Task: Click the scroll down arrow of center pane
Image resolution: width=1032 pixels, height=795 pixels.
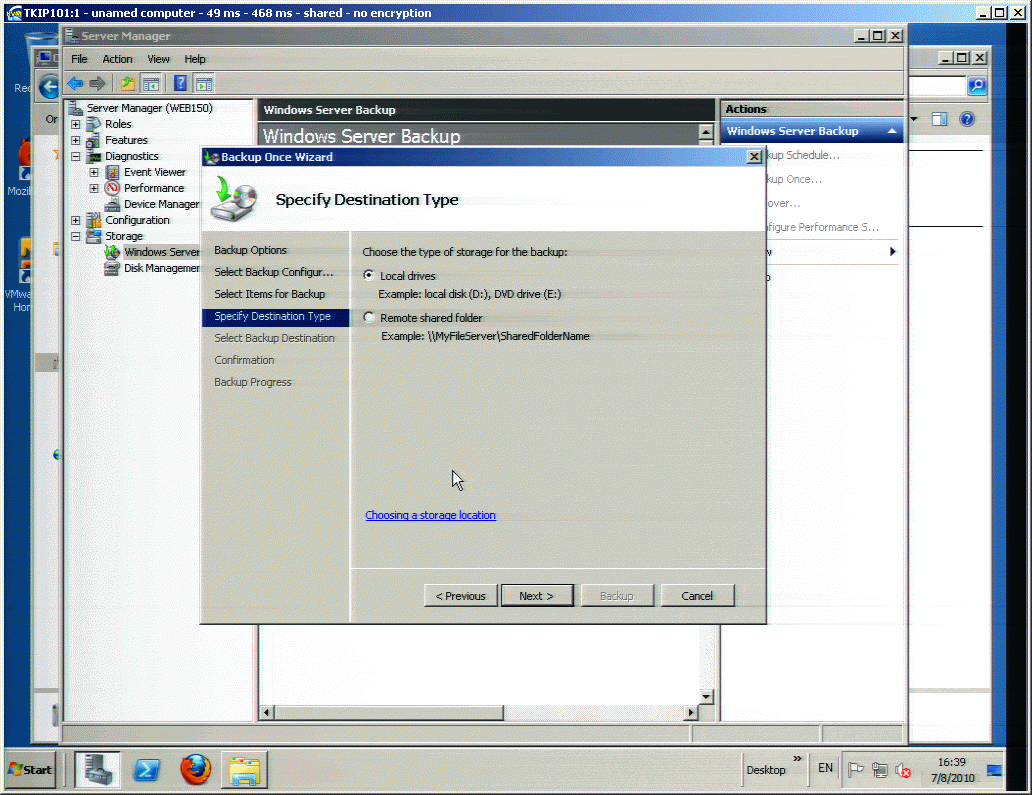Action: pyautogui.click(x=706, y=696)
